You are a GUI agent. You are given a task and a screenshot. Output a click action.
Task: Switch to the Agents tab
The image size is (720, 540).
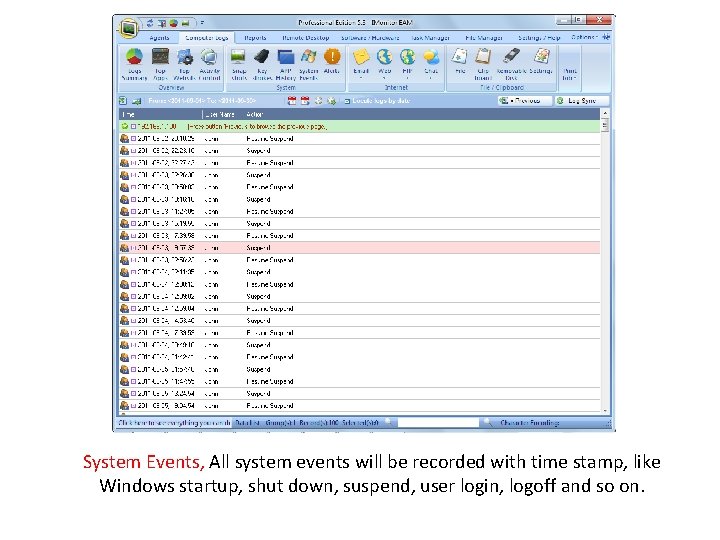click(x=159, y=38)
